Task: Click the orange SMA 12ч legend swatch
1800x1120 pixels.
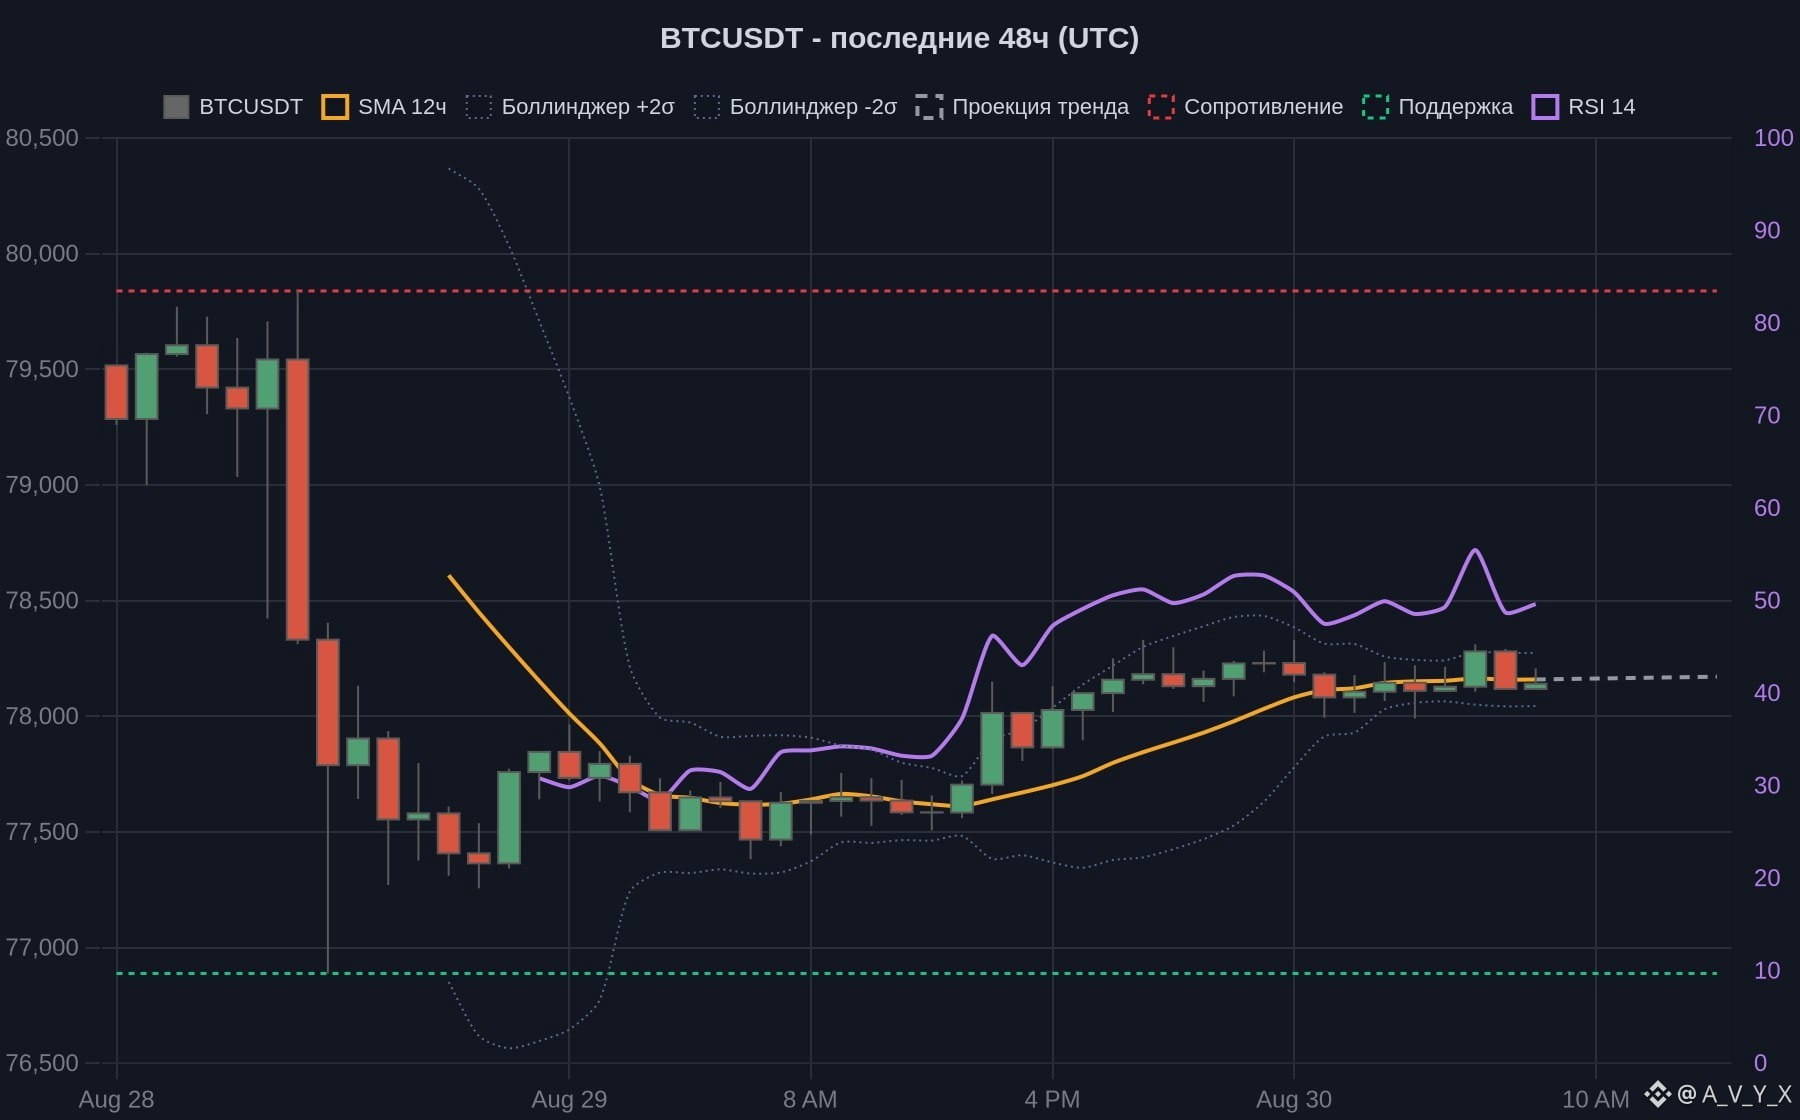Action: click(335, 107)
